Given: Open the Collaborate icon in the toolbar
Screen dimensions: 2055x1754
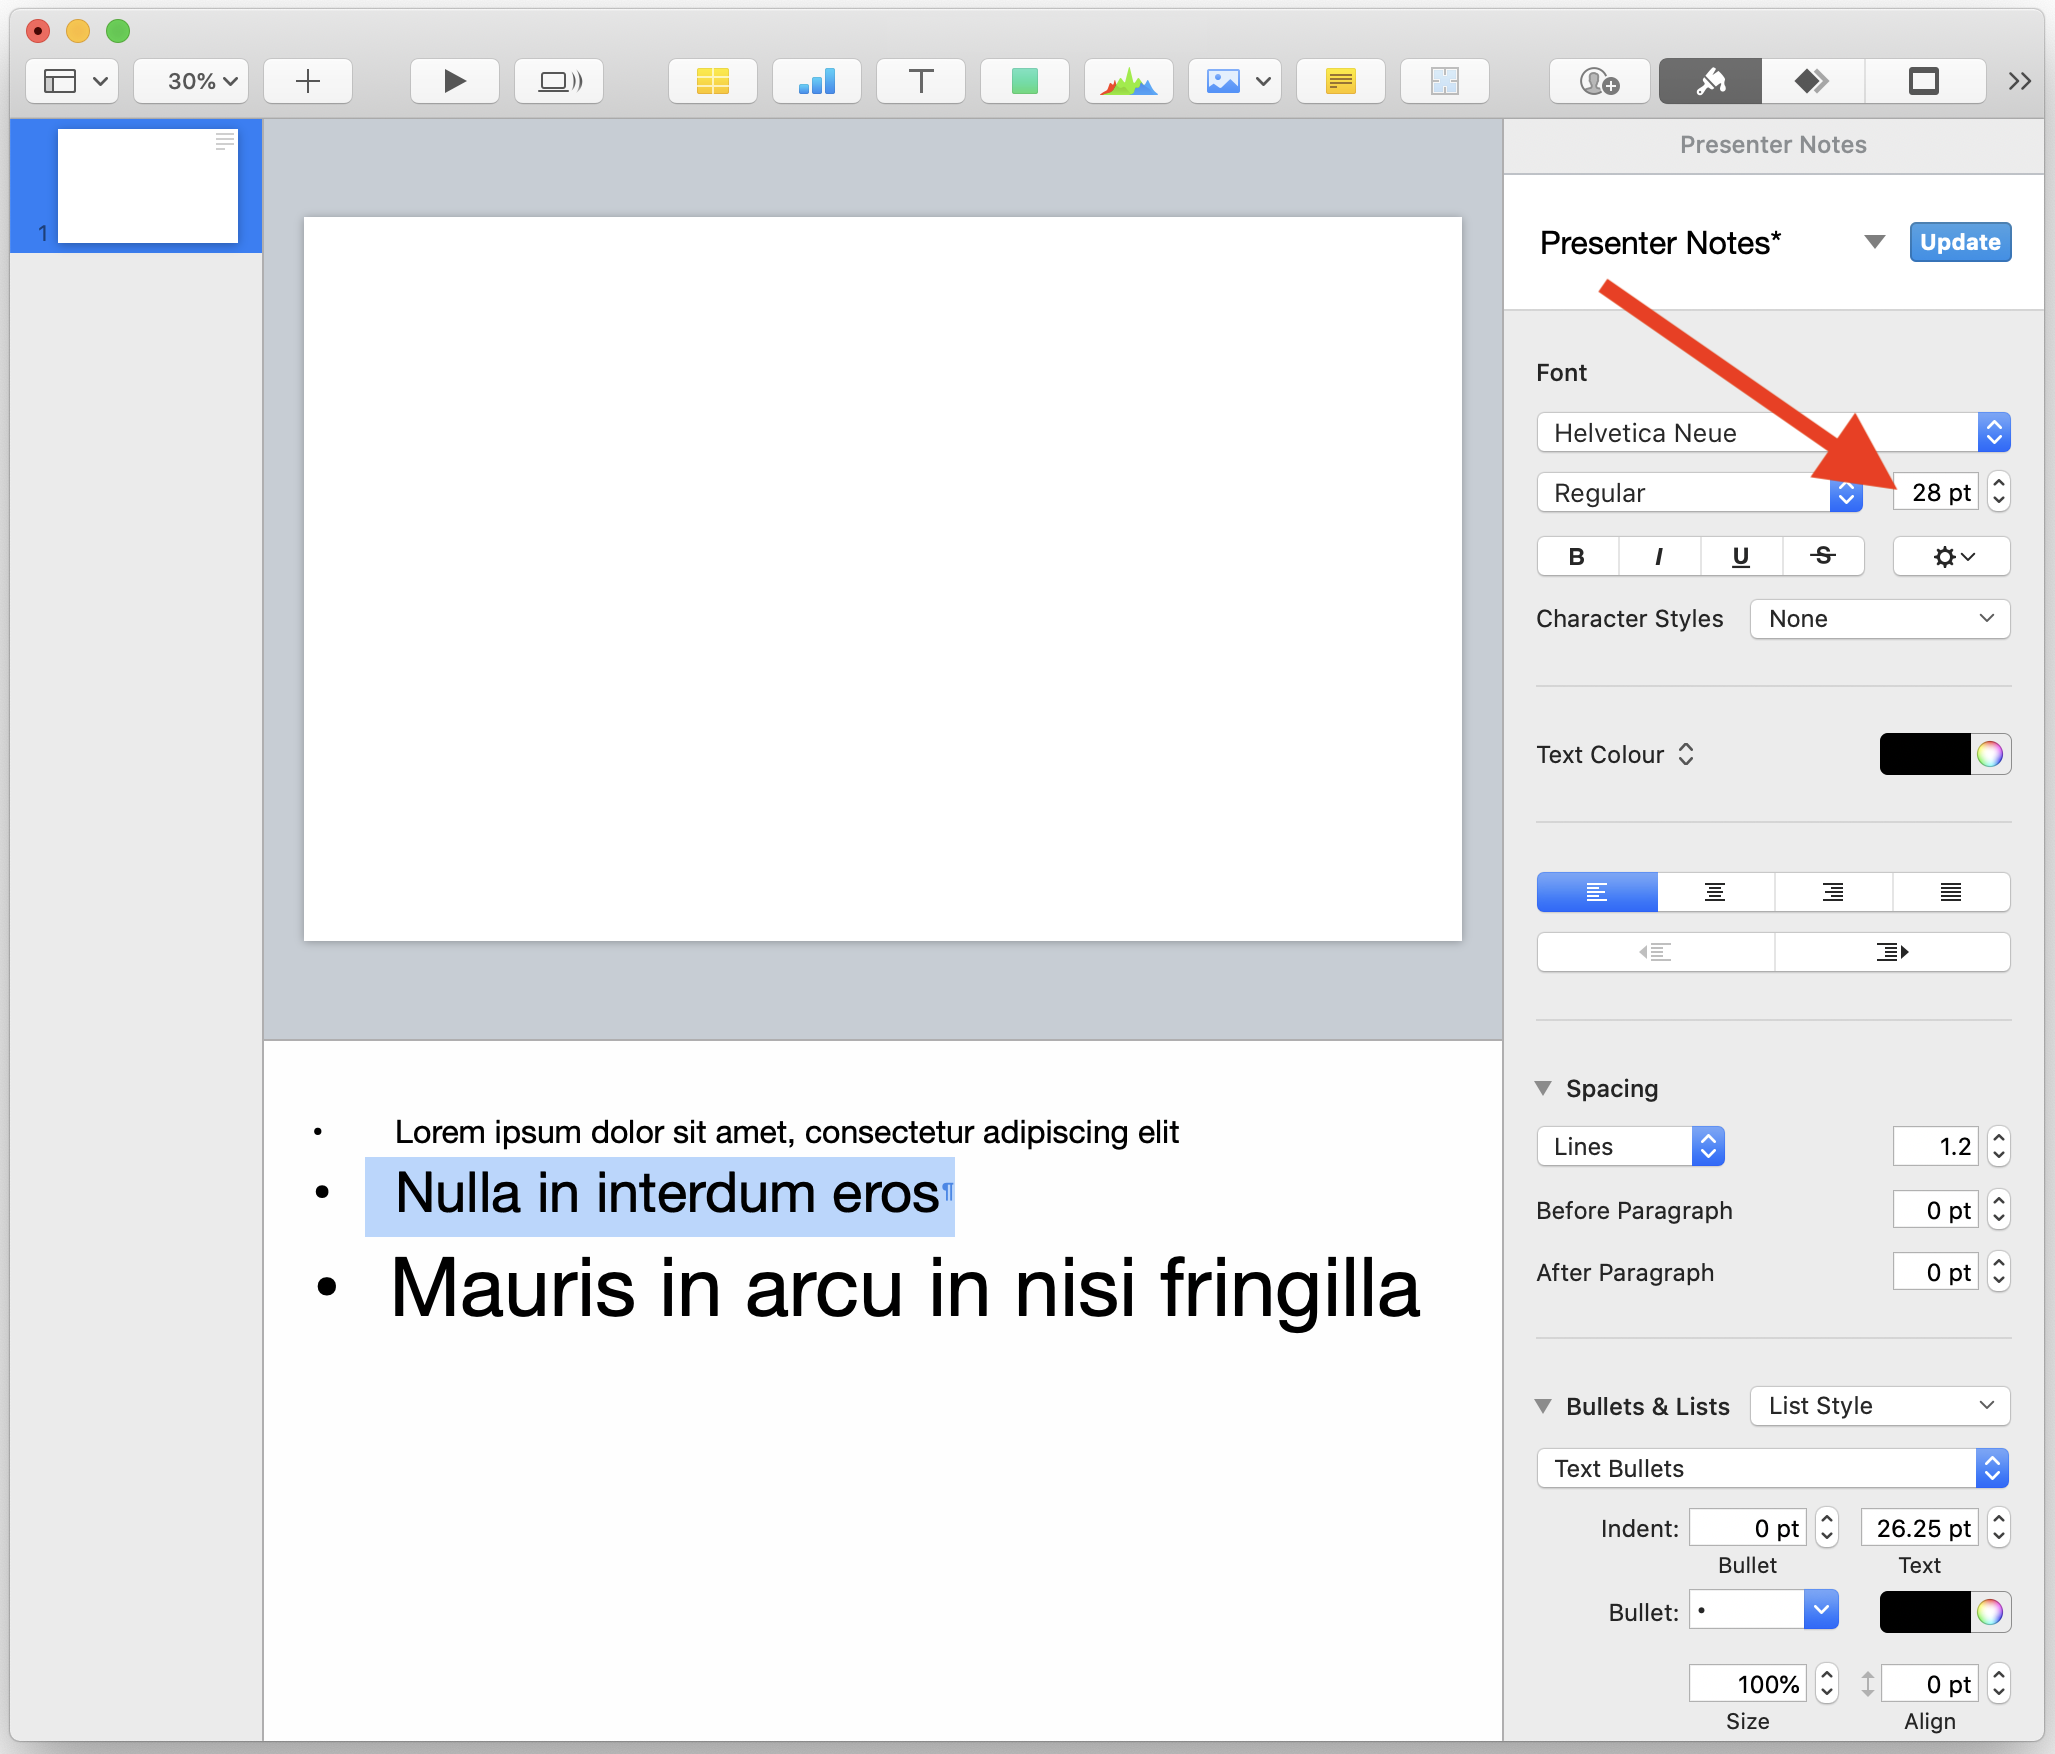Looking at the screenshot, I should pos(1598,81).
